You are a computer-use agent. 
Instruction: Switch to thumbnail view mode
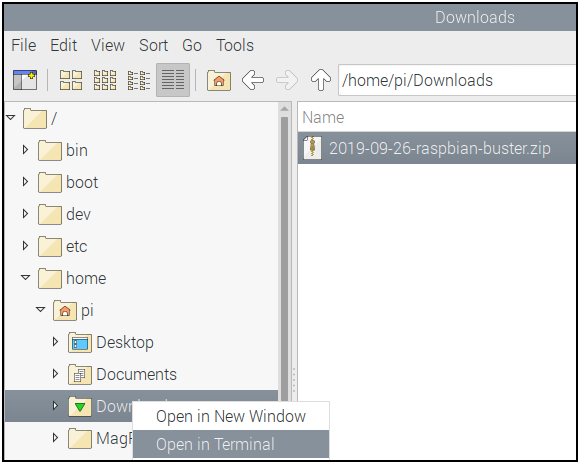coord(105,80)
